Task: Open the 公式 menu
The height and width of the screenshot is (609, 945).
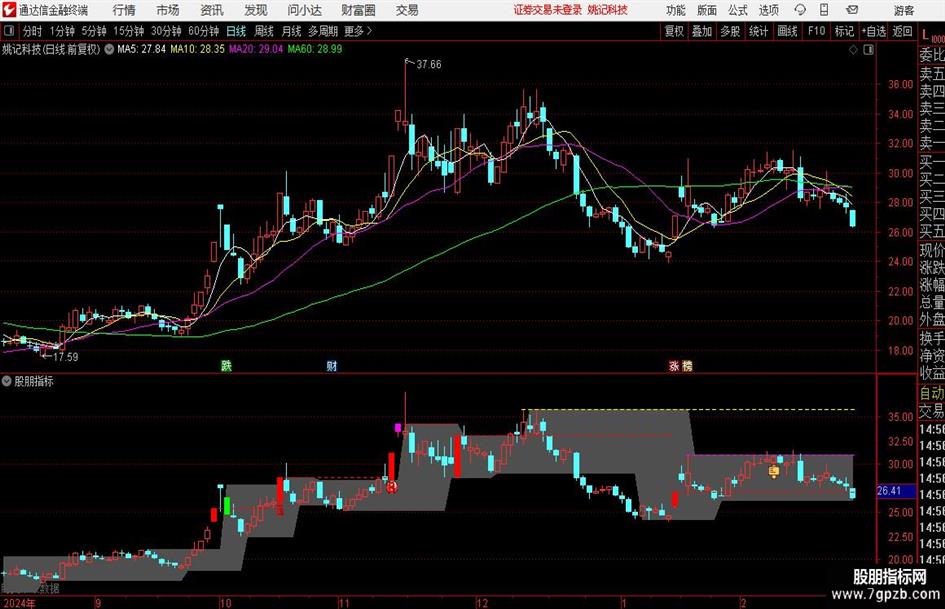Action: pyautogui.click(x=737, y=10)
